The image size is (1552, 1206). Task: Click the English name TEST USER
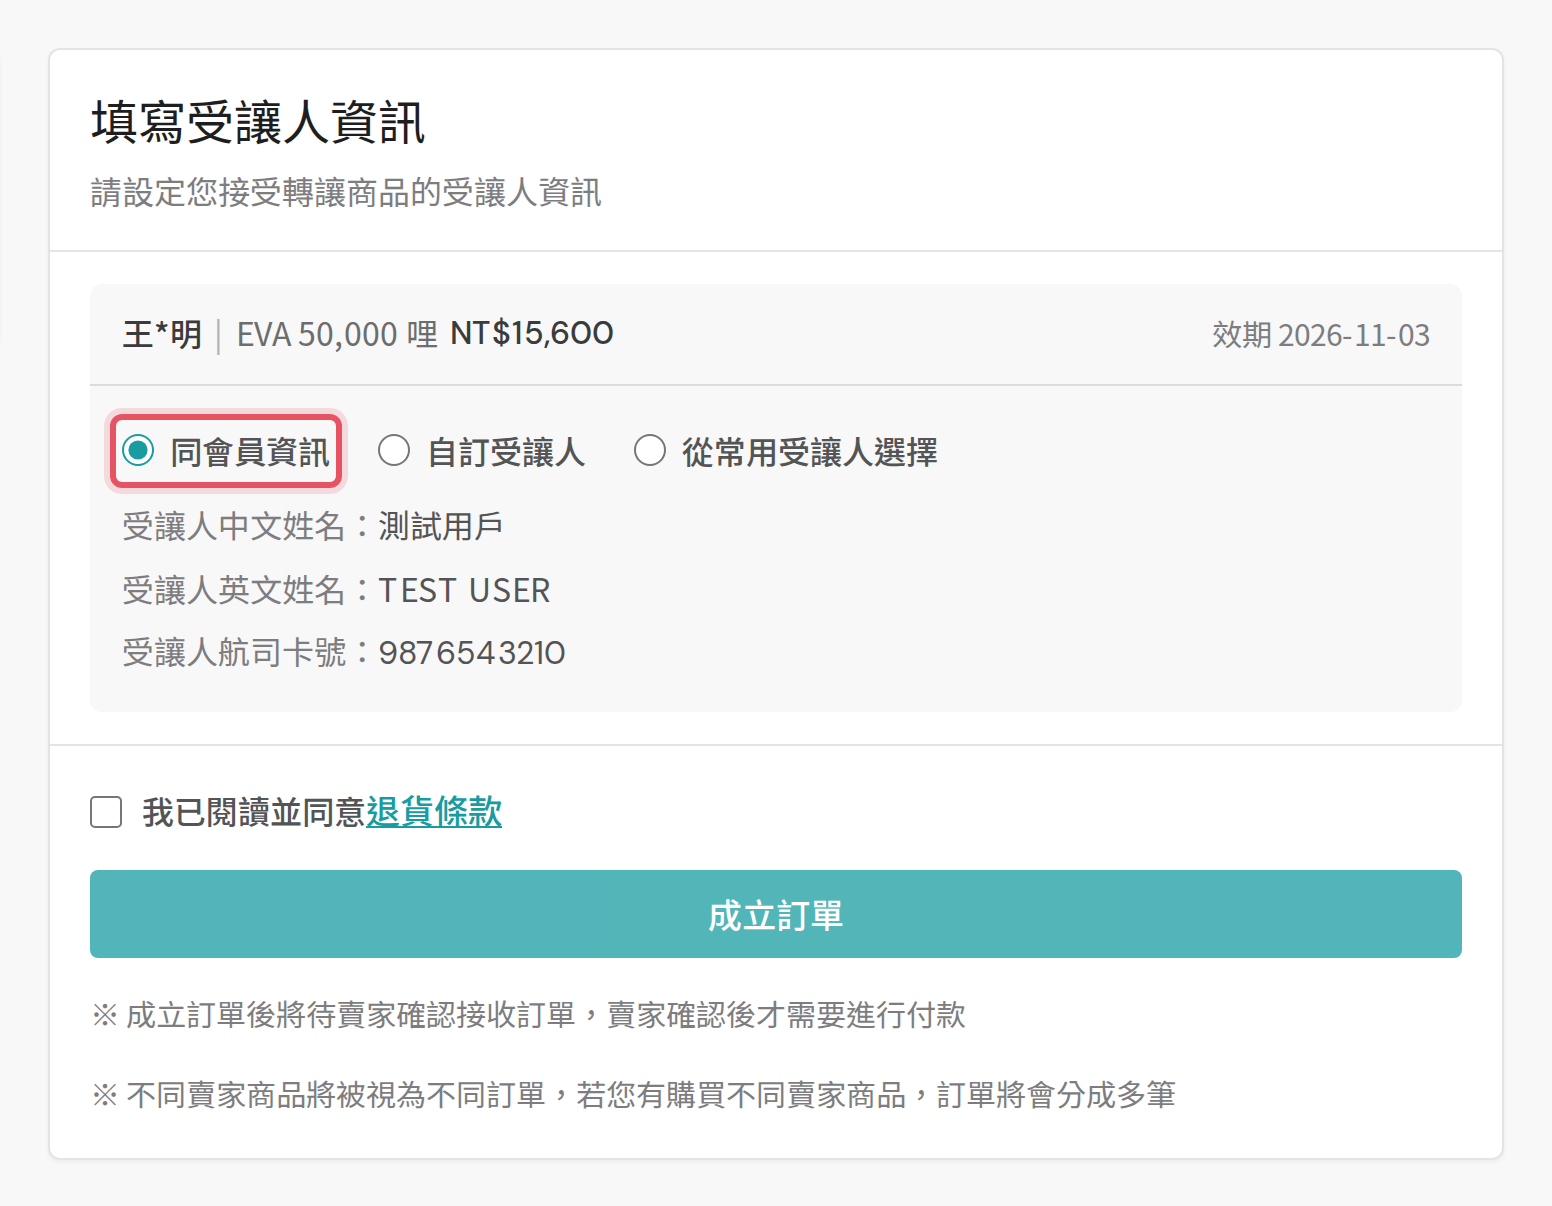click(x=464, y=591)
